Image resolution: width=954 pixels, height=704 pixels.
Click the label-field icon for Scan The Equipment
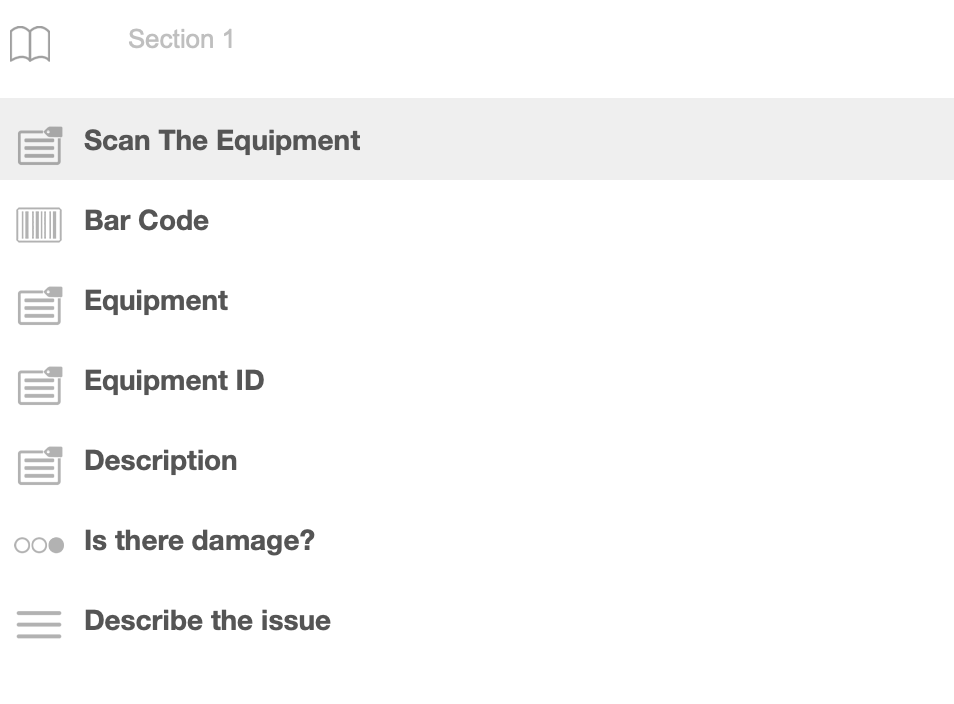[x=40, y=146]
